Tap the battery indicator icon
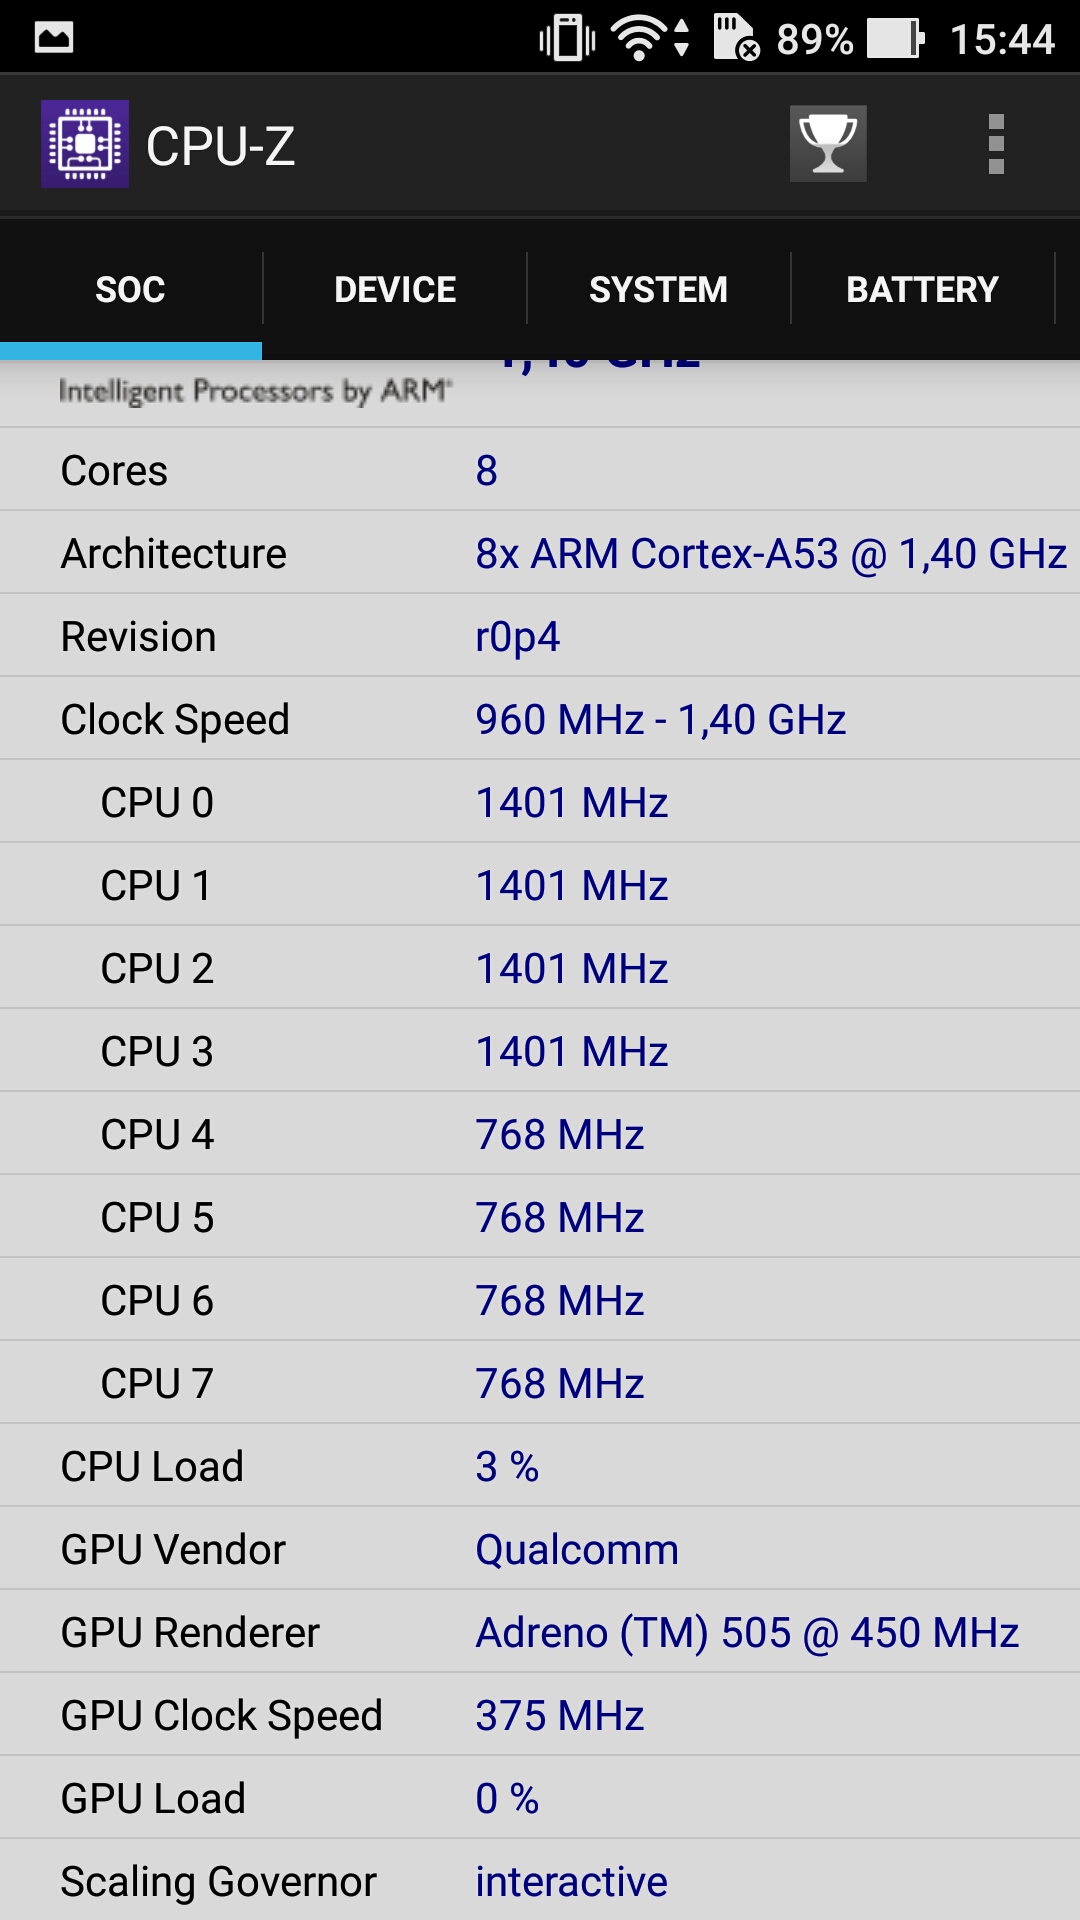The image size is (1080, 1920). (x=896, y=39)
